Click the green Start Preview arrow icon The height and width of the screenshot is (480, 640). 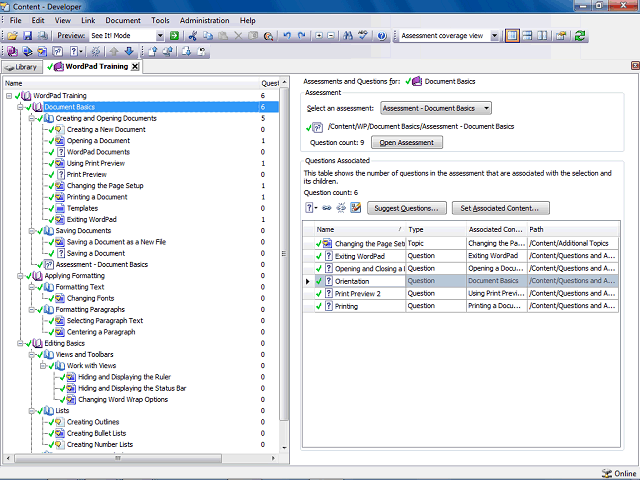click(x=174, y=36)
